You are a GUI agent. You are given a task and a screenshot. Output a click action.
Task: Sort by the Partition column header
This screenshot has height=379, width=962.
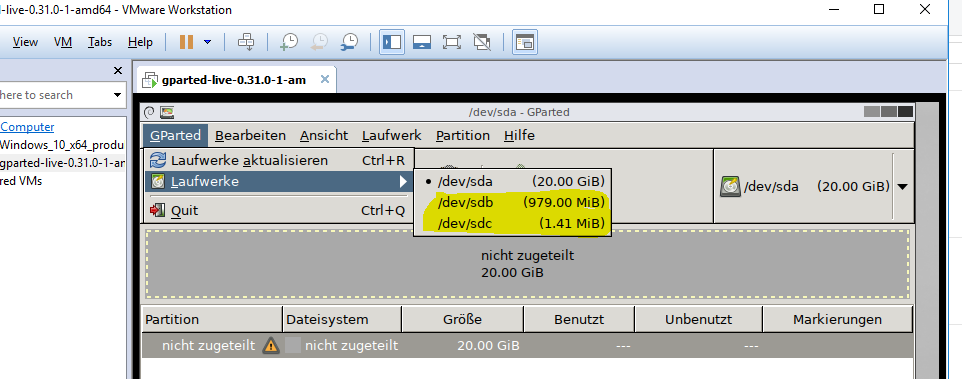pyautogui.click(x=212, y=320)
